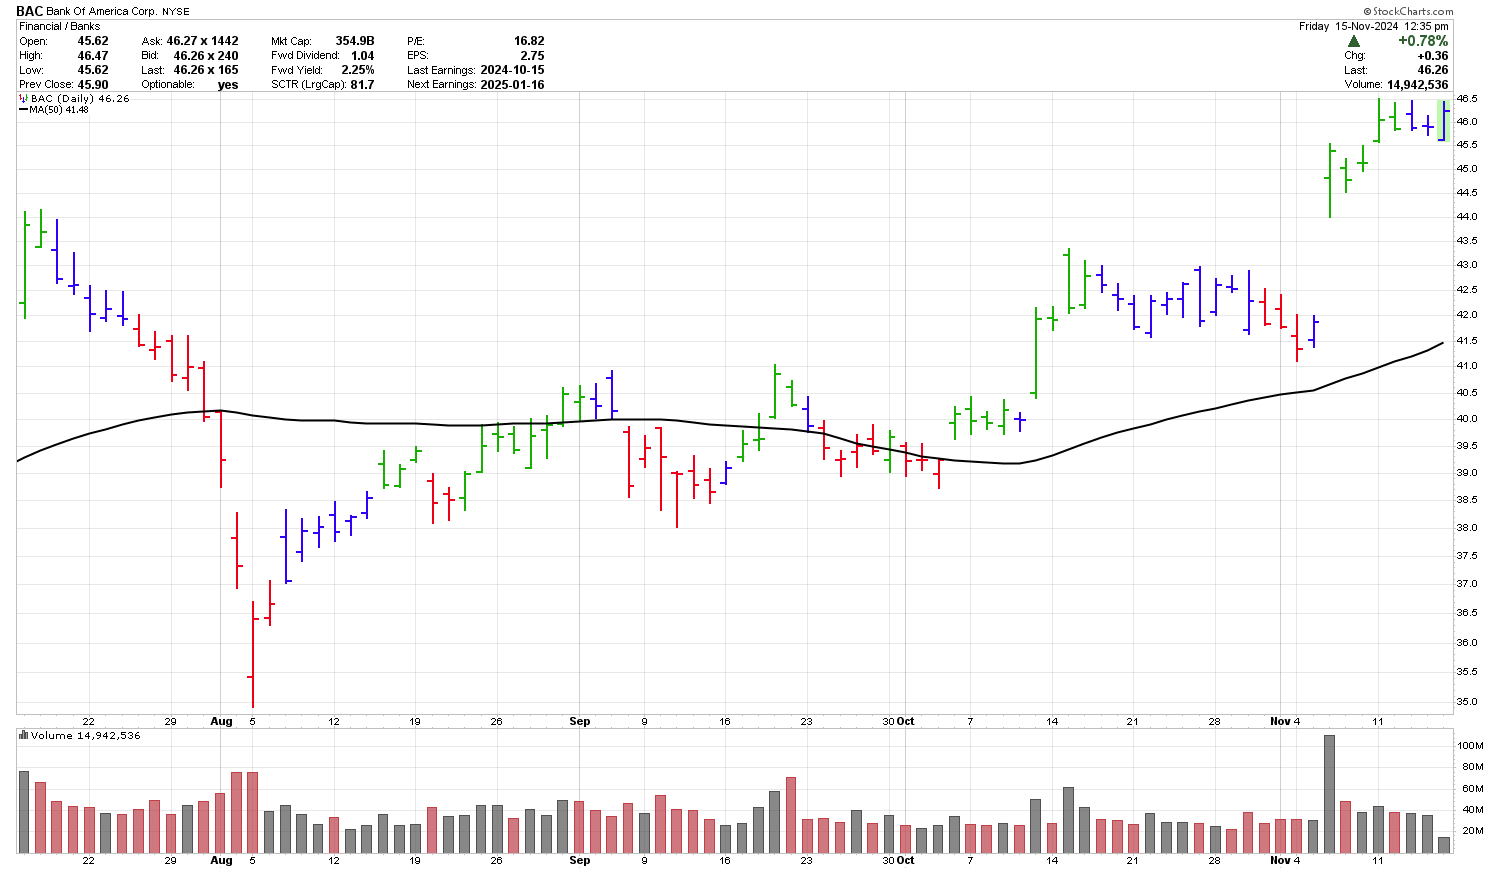Click the volume icon before Volume 14,942,536 legend
This screenshot has width=1500, height=869.
[x=23, y=735]
